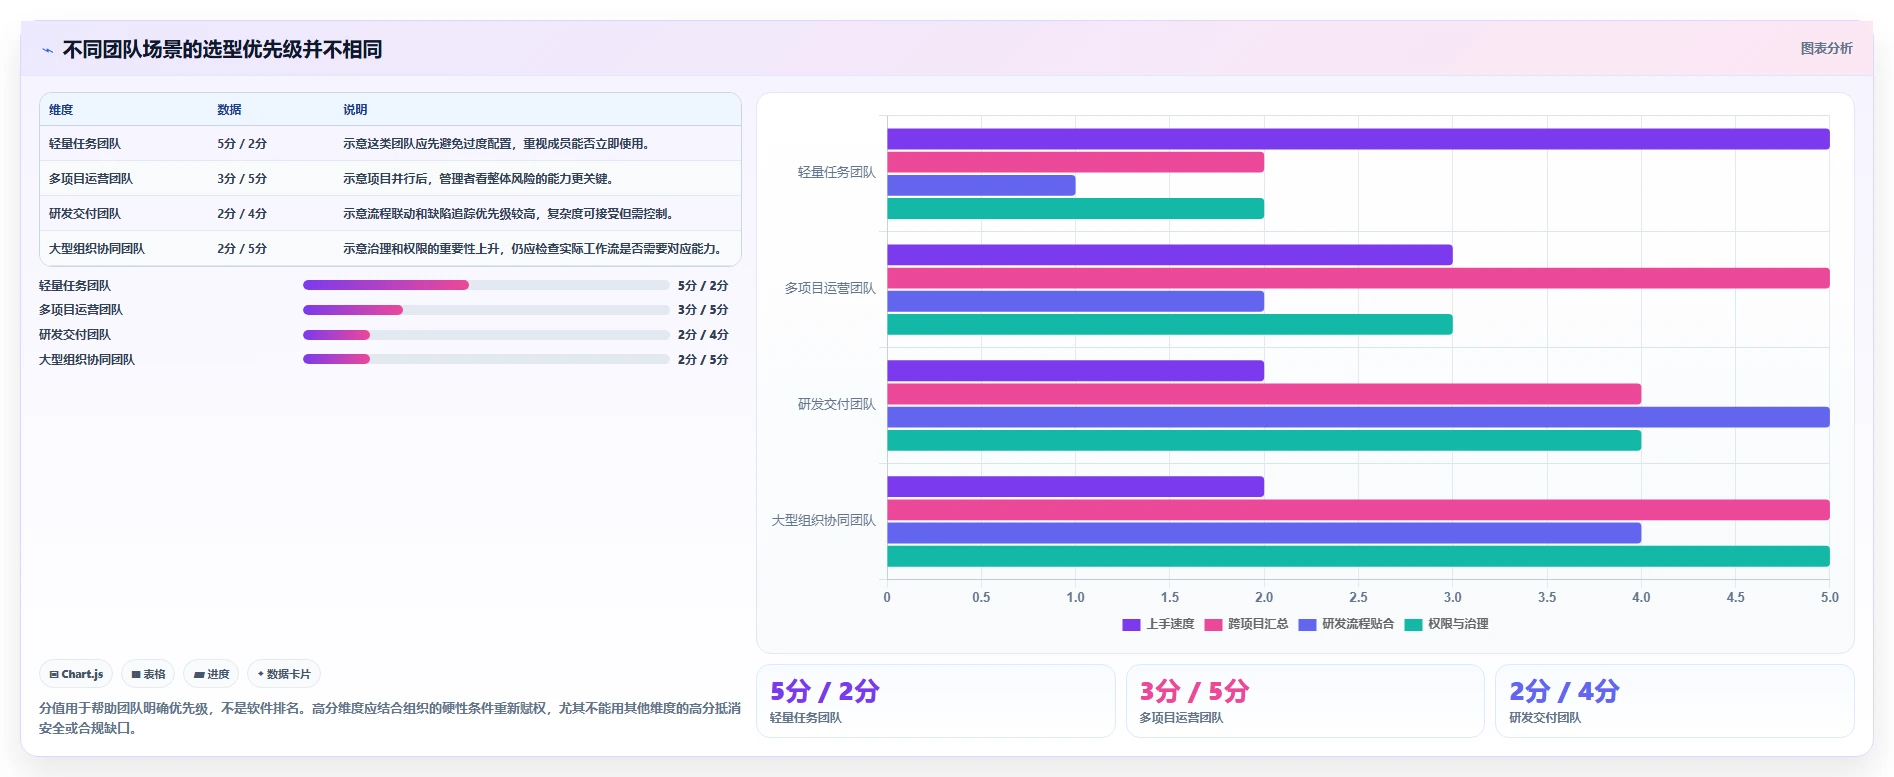Click the purple 上手速度 bar for 轻量任务团队
This screenshot has width=1894, height=777.
(1358, 139)
